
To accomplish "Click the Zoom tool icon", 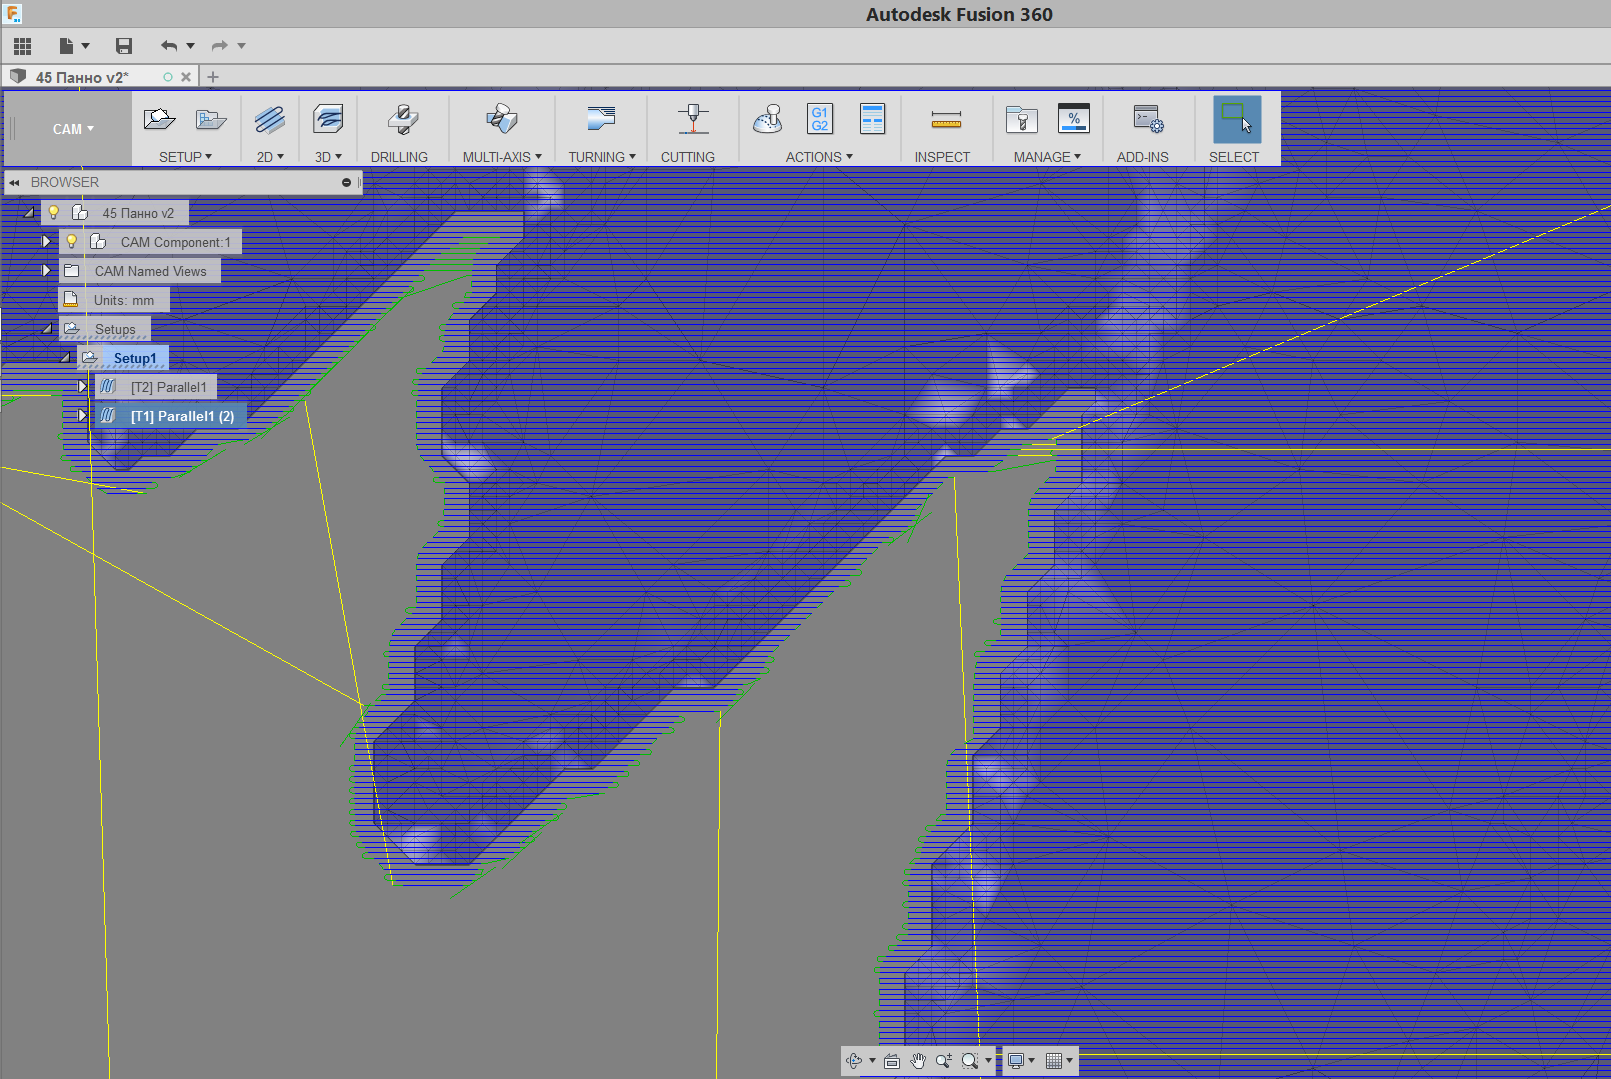I will 944,1061.
